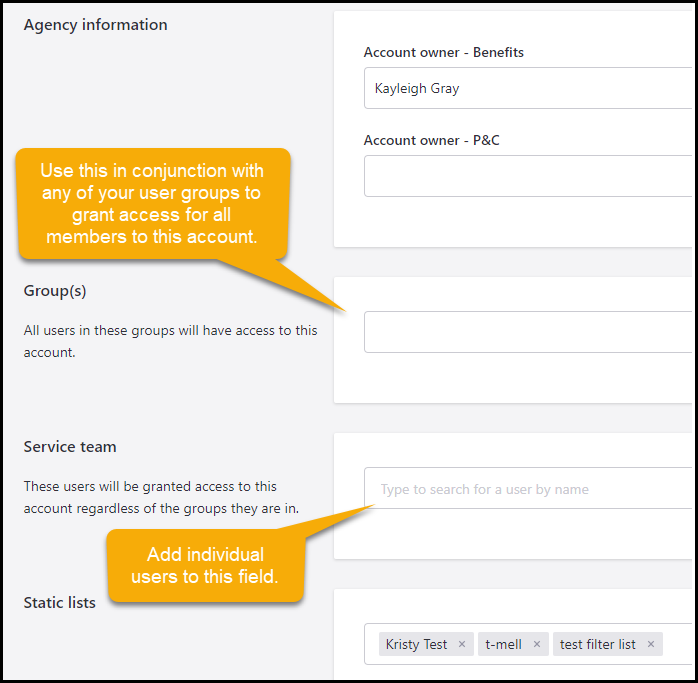This screenshot has height=683, width=698.
Task: Click the Account owner - Benefits label
Action: (443, 52)
